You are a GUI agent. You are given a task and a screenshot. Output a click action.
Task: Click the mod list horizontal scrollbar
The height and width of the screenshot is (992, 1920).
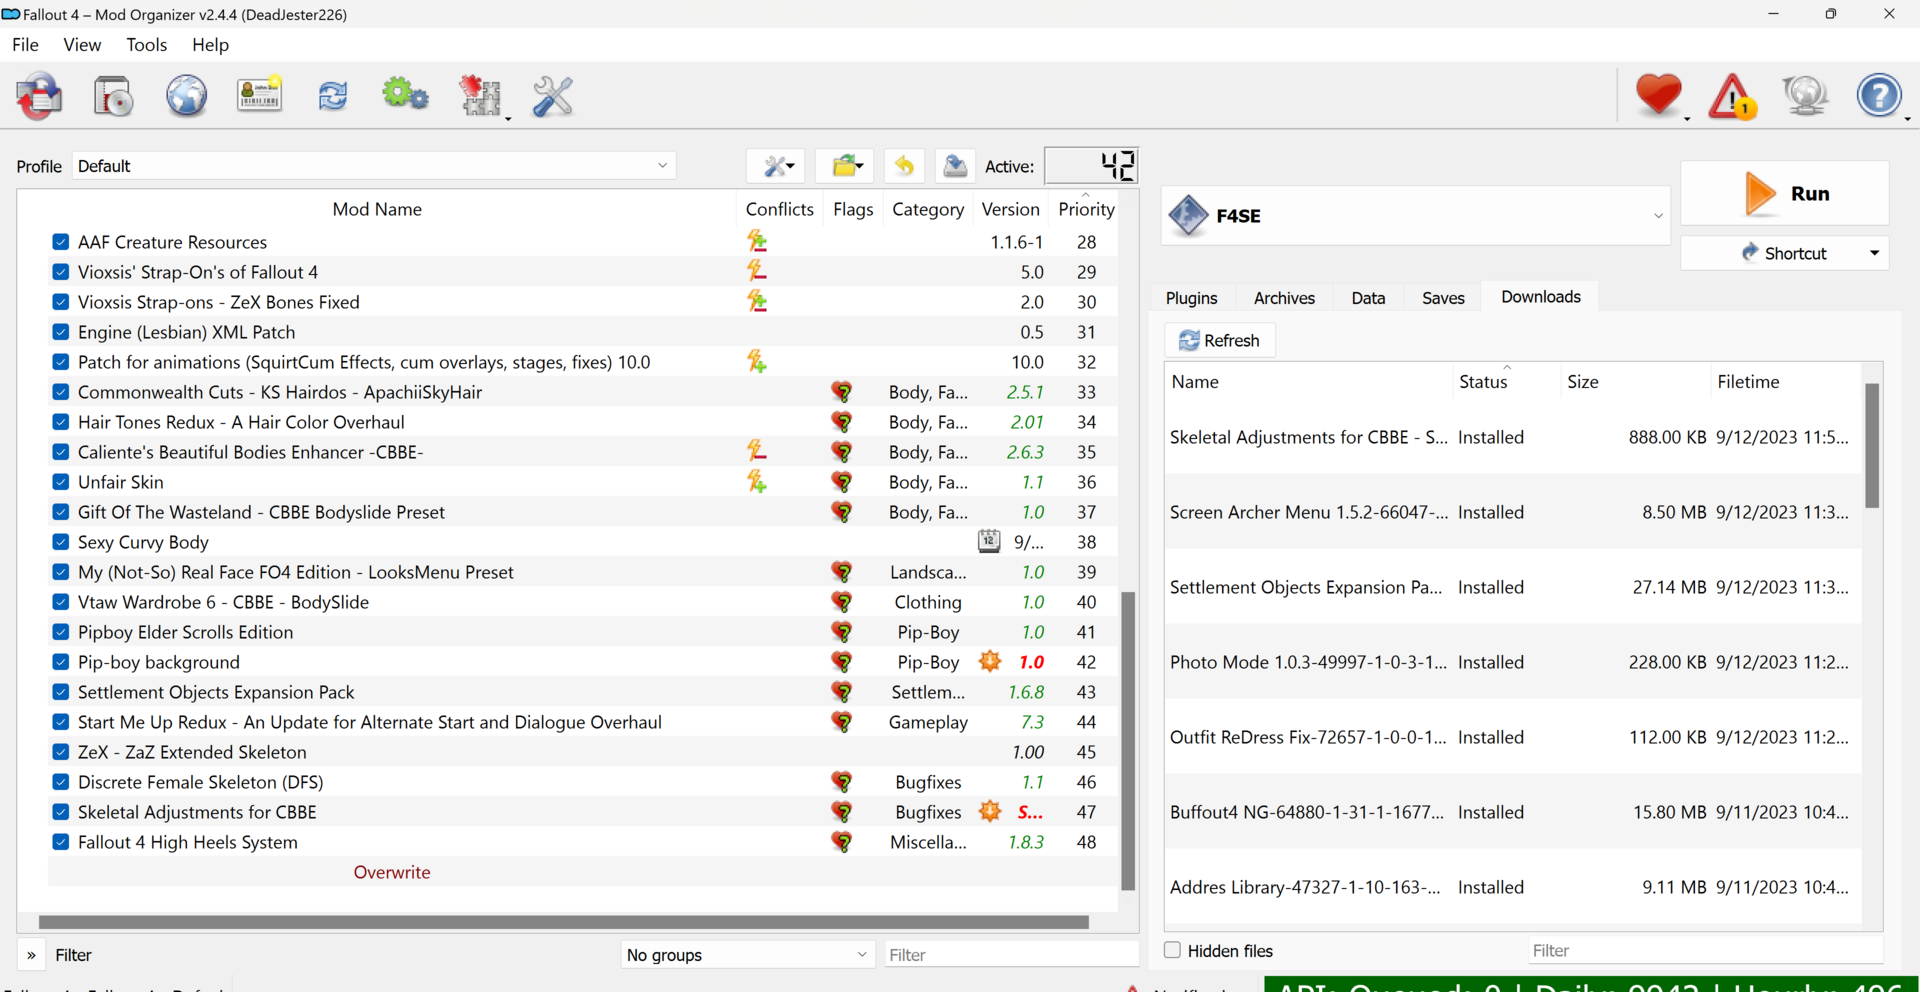[x=563, y=922]
